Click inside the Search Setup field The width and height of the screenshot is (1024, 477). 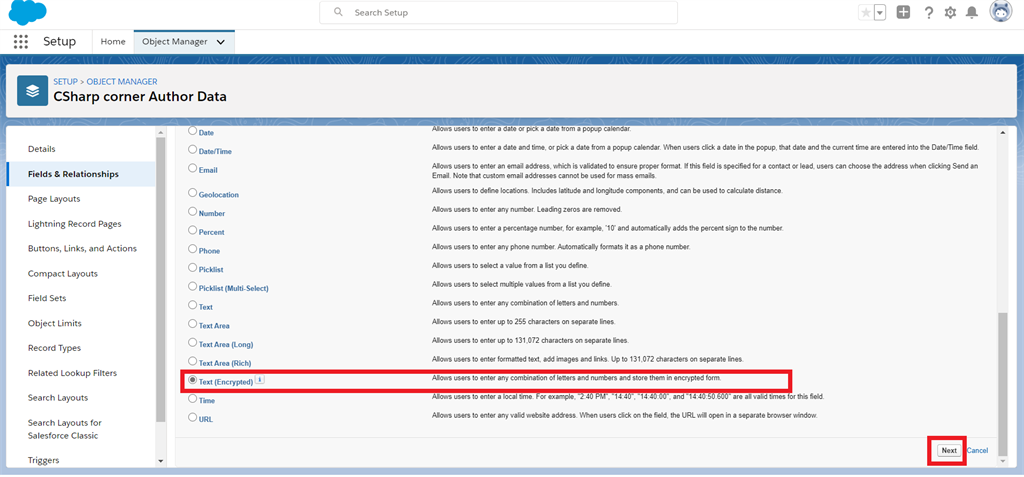[498, 12]
